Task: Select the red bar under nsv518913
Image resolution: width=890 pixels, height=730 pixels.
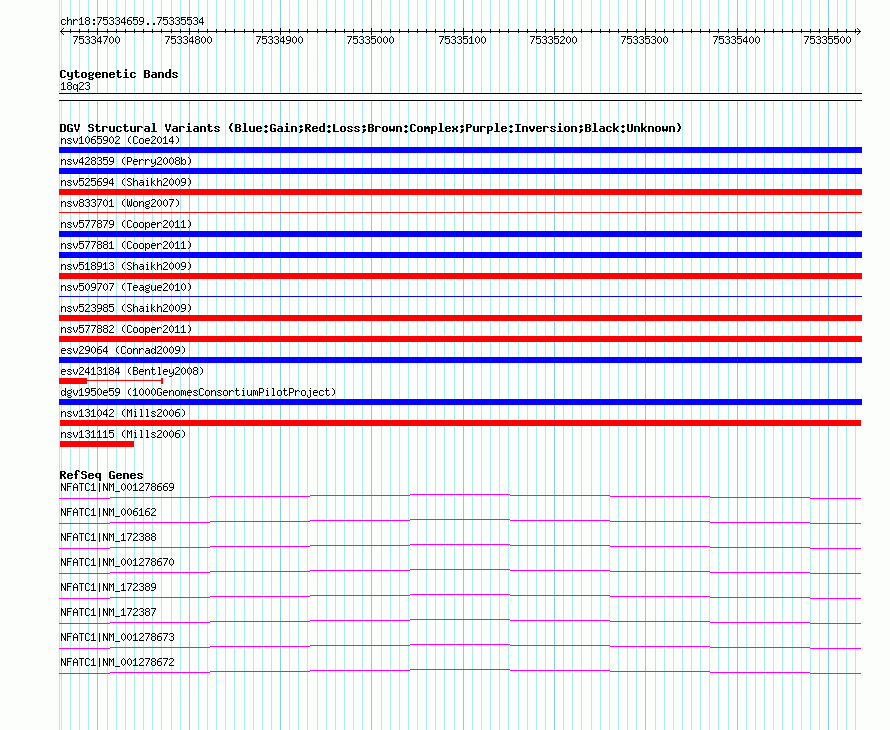Action: click(460, 276)
